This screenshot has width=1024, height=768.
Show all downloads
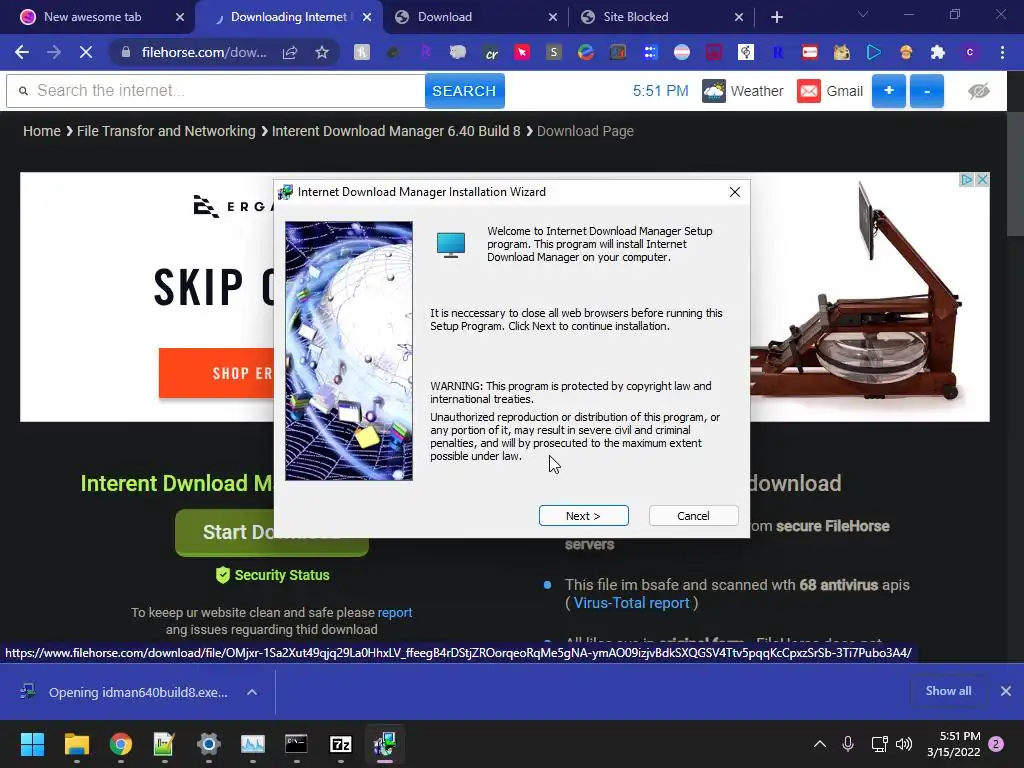coord(948,691)
